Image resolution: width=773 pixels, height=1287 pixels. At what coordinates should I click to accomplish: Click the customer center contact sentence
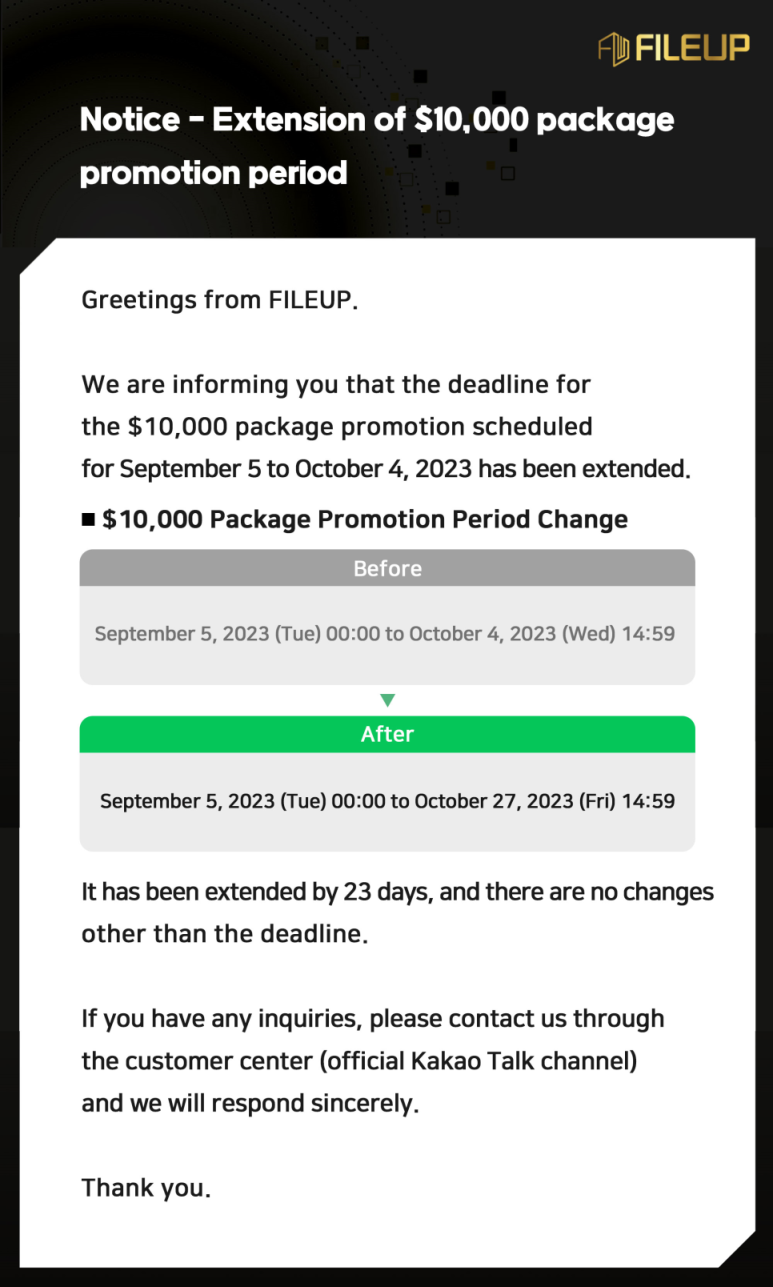373,1062
